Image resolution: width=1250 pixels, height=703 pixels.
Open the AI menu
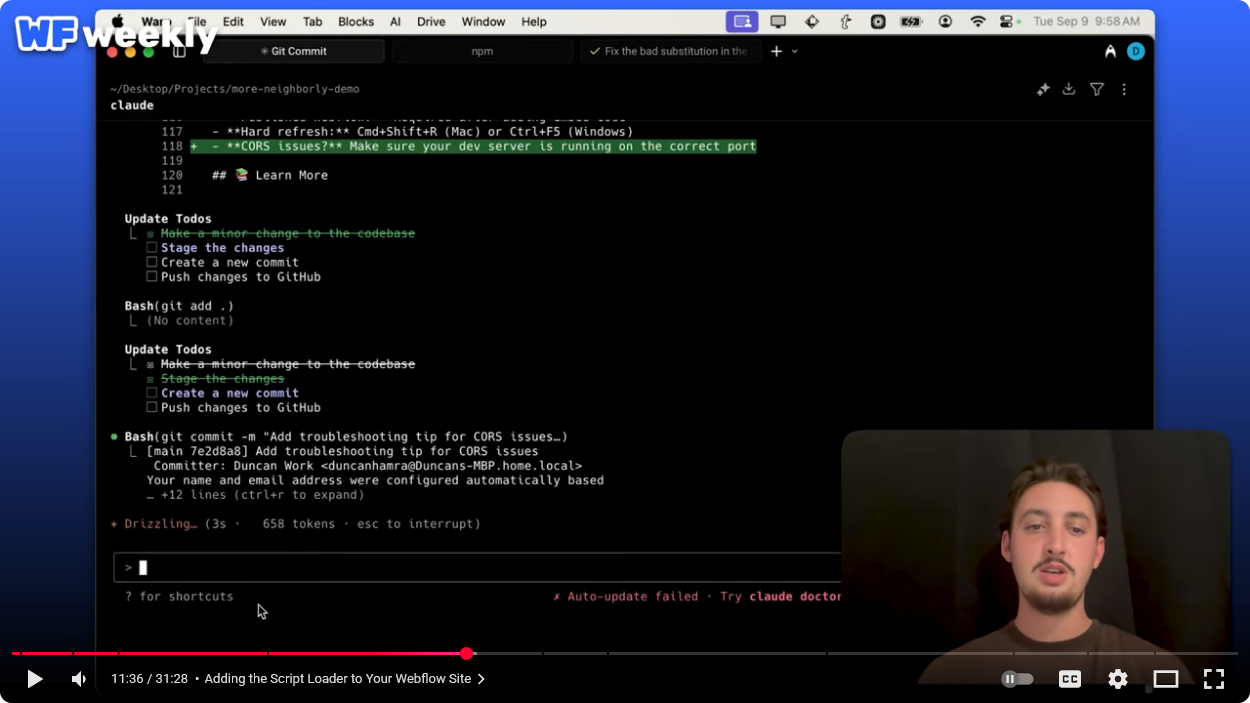coord(395,21)
